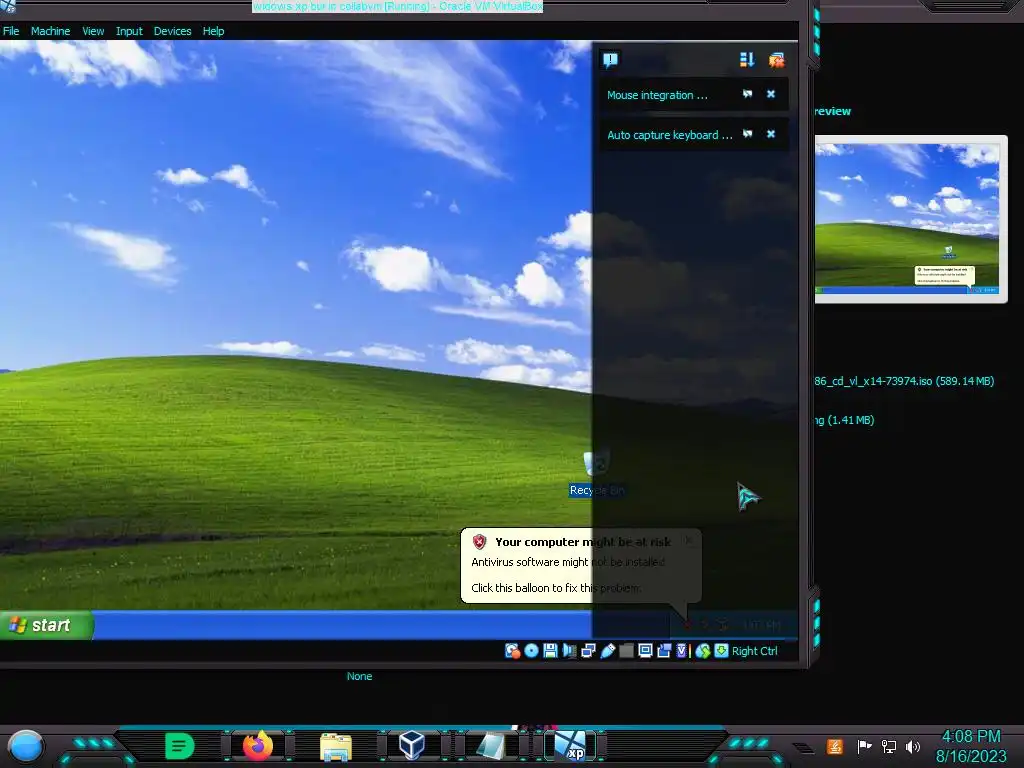Open the Devices menu

click(x=172, y=31)
